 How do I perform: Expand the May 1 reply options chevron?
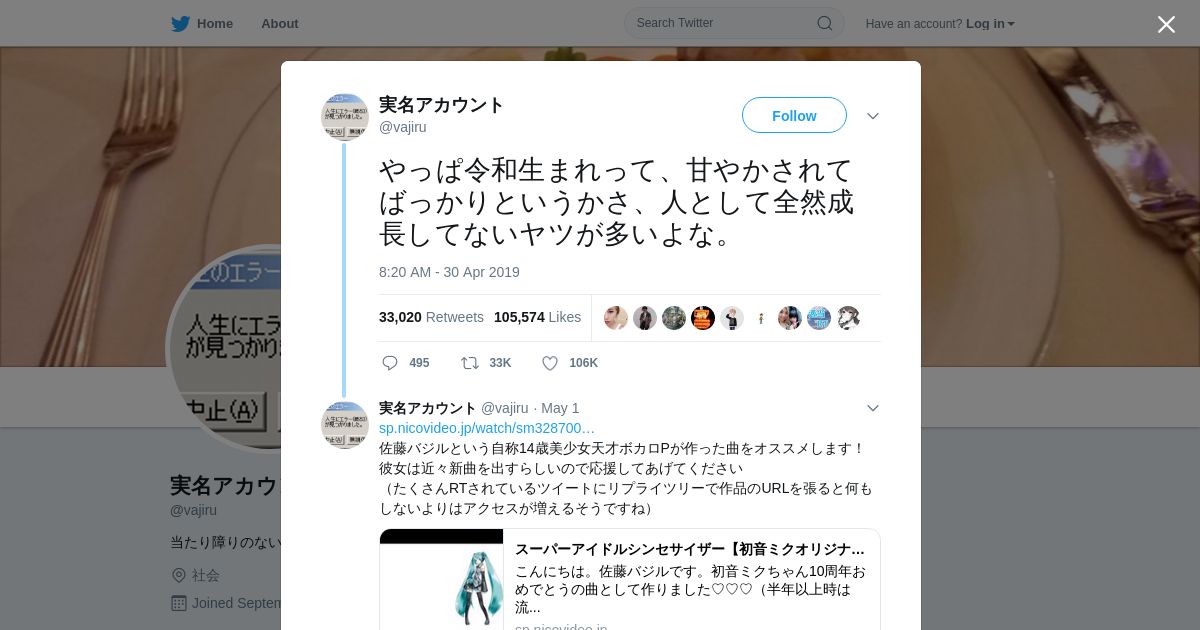click(x=873, y=408)
